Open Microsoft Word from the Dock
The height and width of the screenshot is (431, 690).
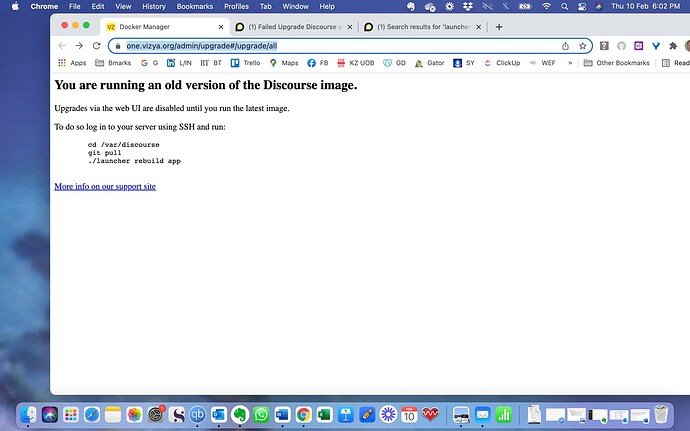pyautogui.click(x=282, y=414)
